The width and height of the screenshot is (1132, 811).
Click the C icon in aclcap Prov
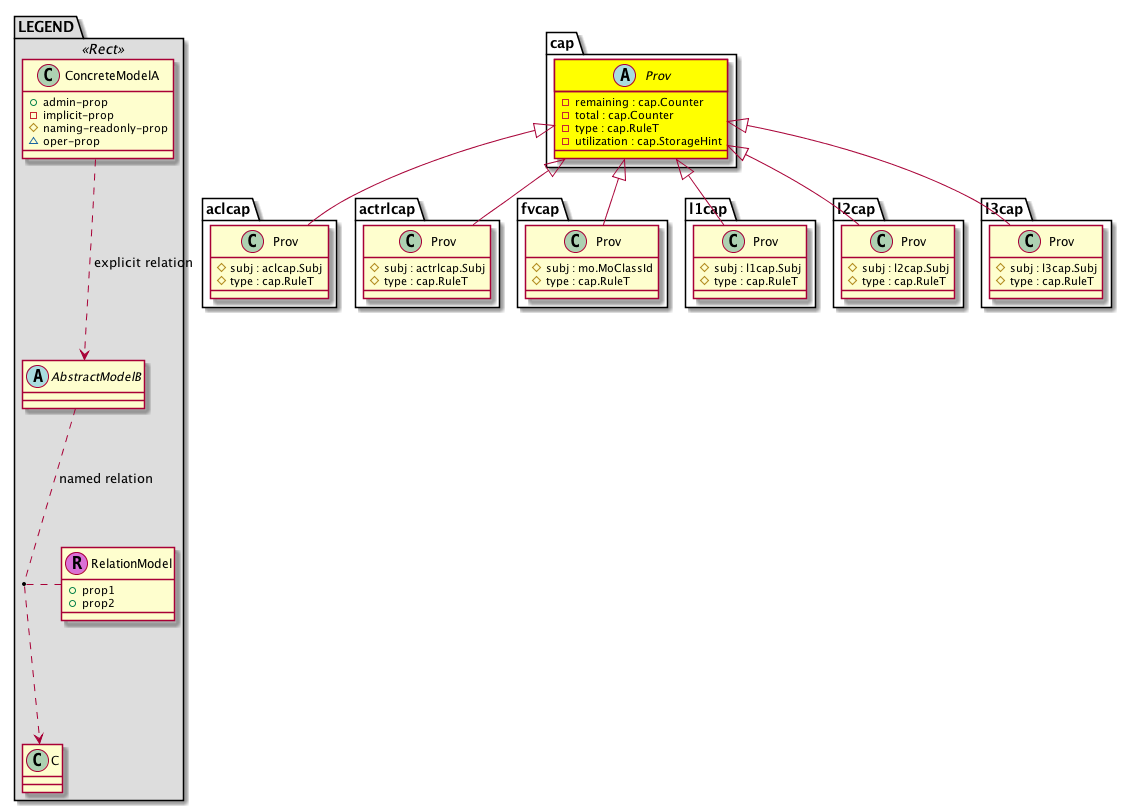(x=252, y=242)
